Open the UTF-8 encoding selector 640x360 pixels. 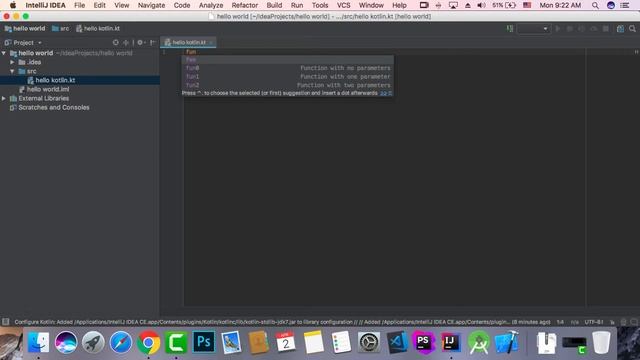pos(594,322)
